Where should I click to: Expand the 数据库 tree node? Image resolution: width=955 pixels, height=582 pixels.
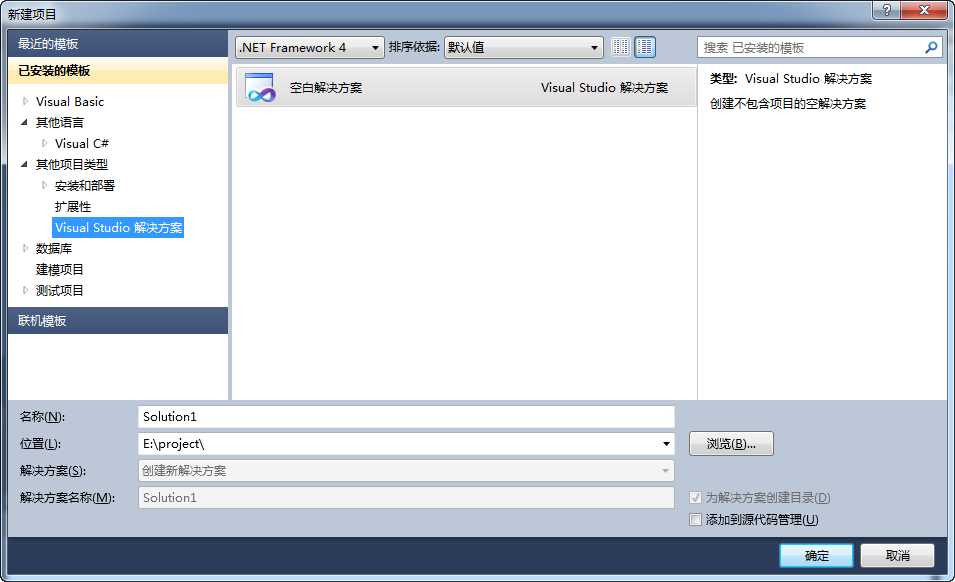(25, 248)
